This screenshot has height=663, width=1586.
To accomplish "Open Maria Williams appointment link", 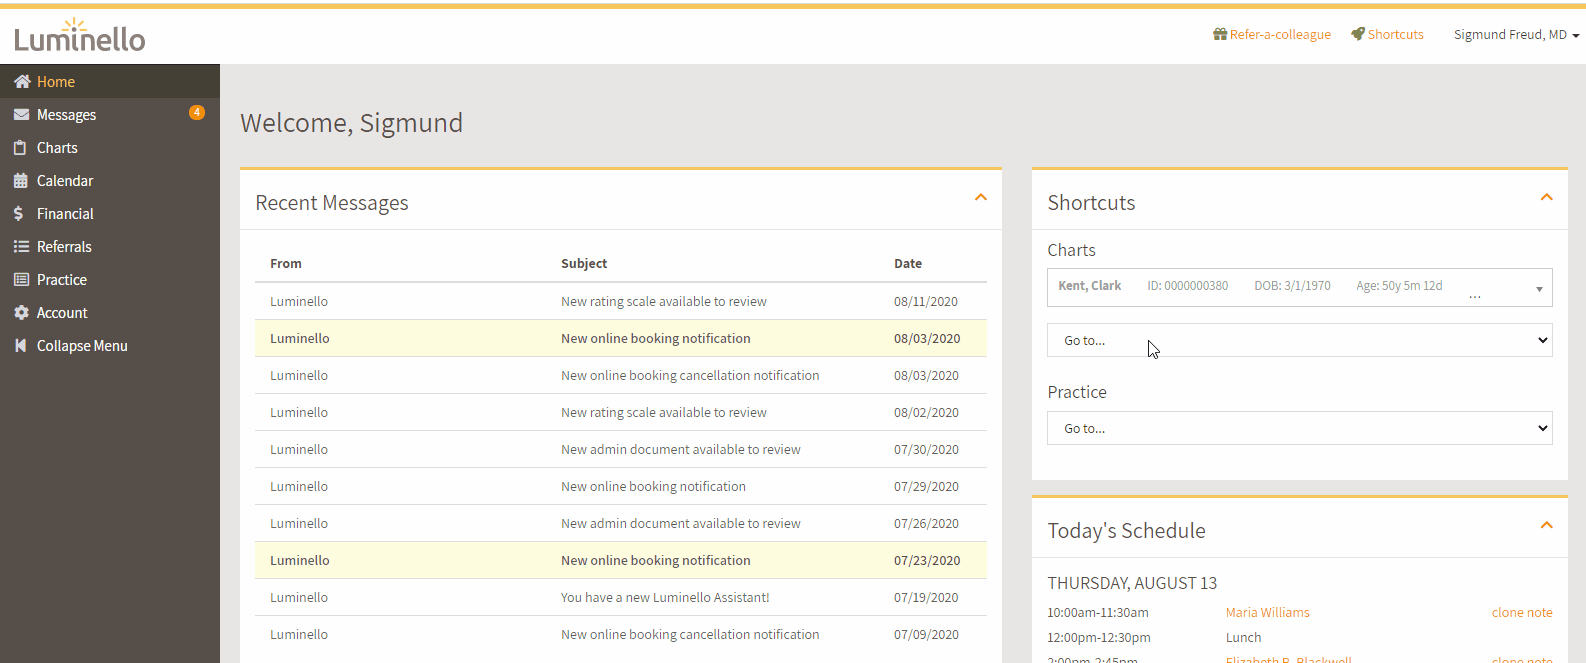I will (1268, 613).
